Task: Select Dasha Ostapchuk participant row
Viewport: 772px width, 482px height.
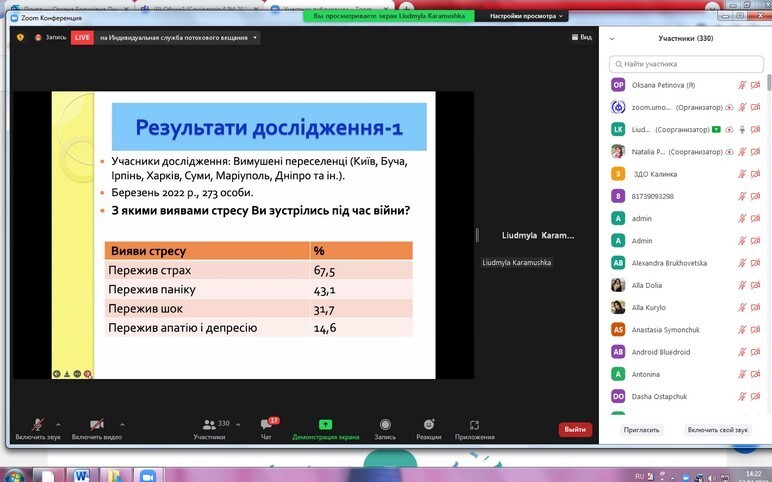Action: pos(686,396)
